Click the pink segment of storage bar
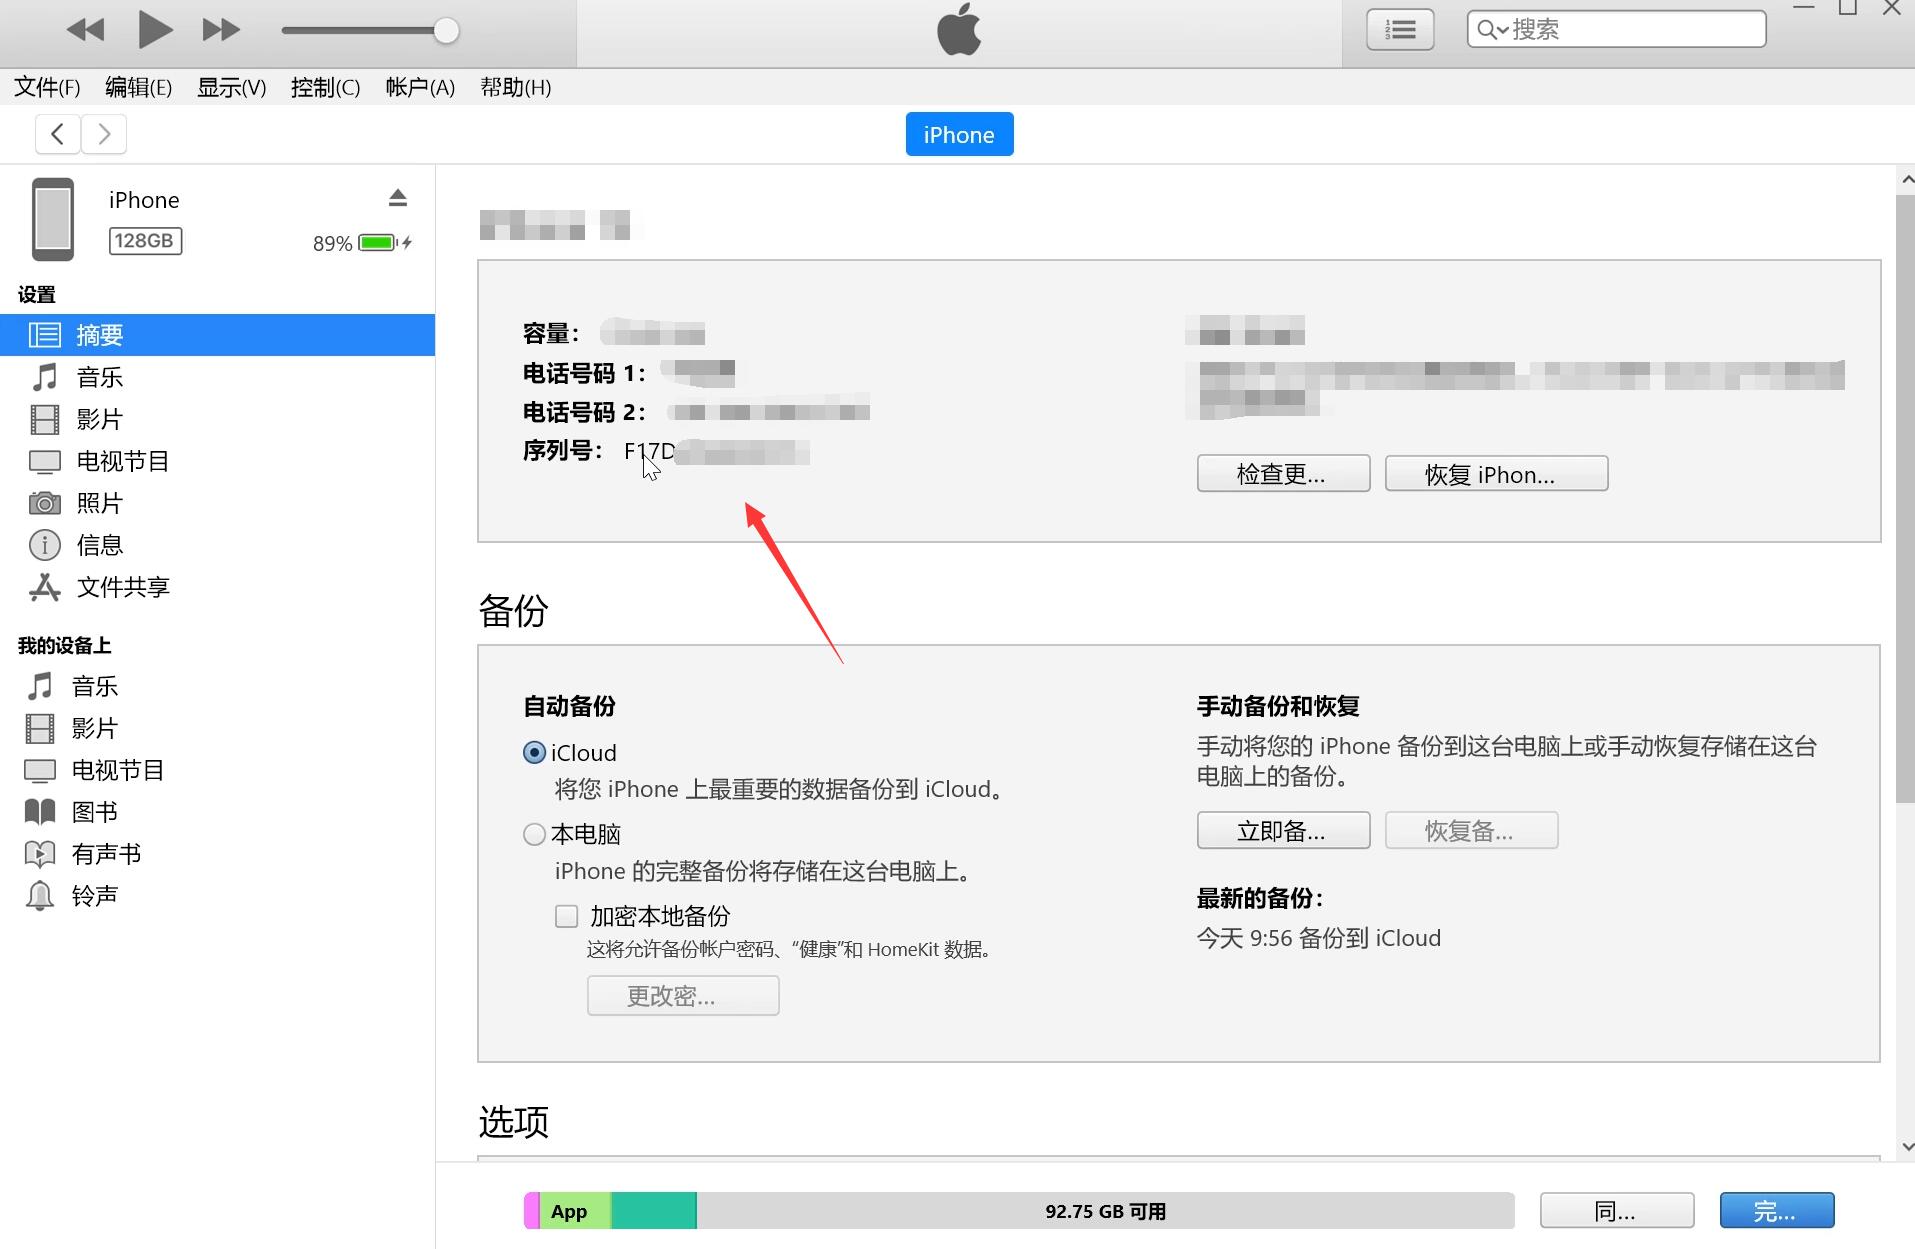Viewport: 1915px width, 1249px height. point(532,1211)
